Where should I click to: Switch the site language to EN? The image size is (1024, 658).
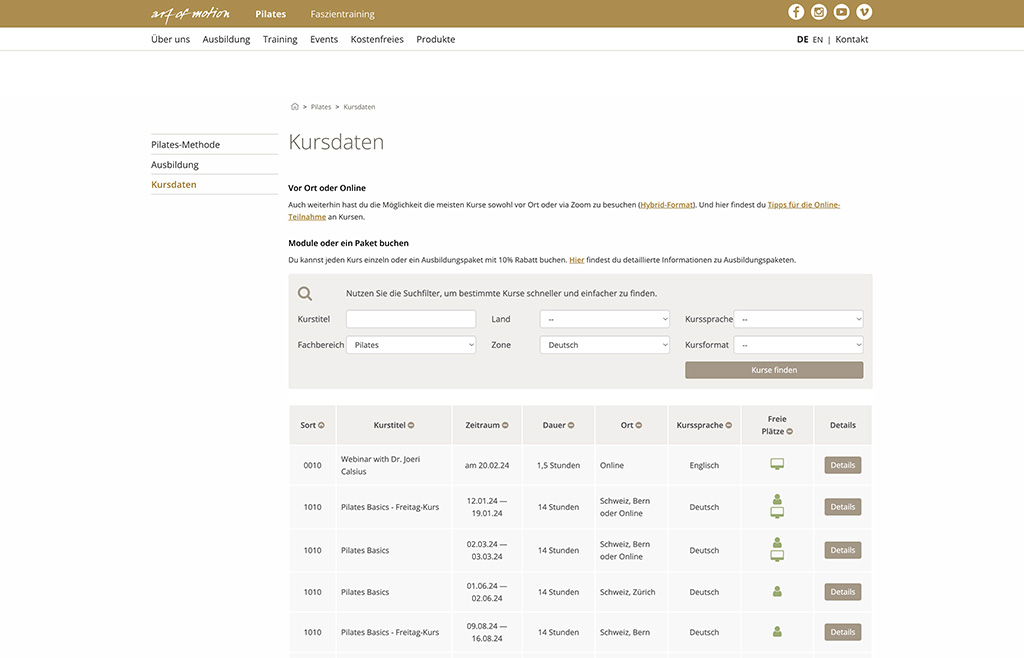tap(818, 40)
